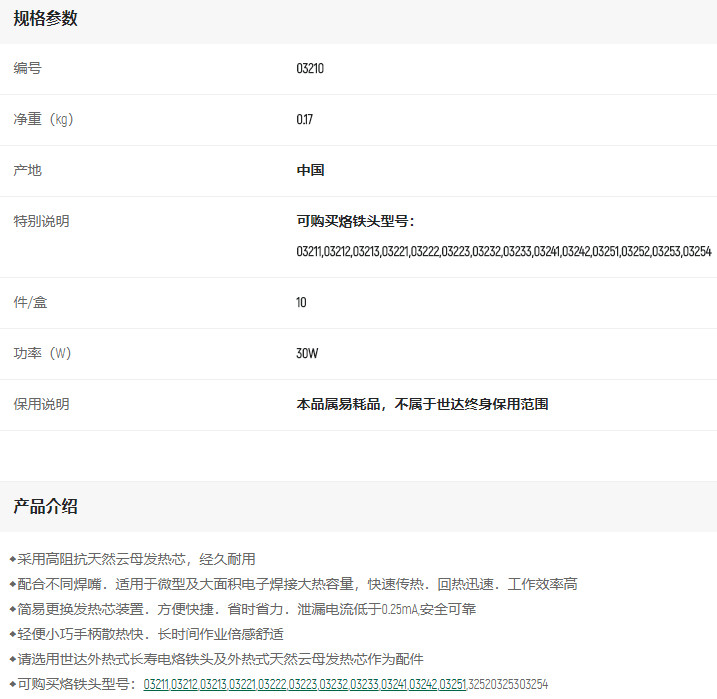This screenshot has width=717, height=699.
Task: Click the 本品属易耗品 warranty note text
Action: click(x=422, y=405)
